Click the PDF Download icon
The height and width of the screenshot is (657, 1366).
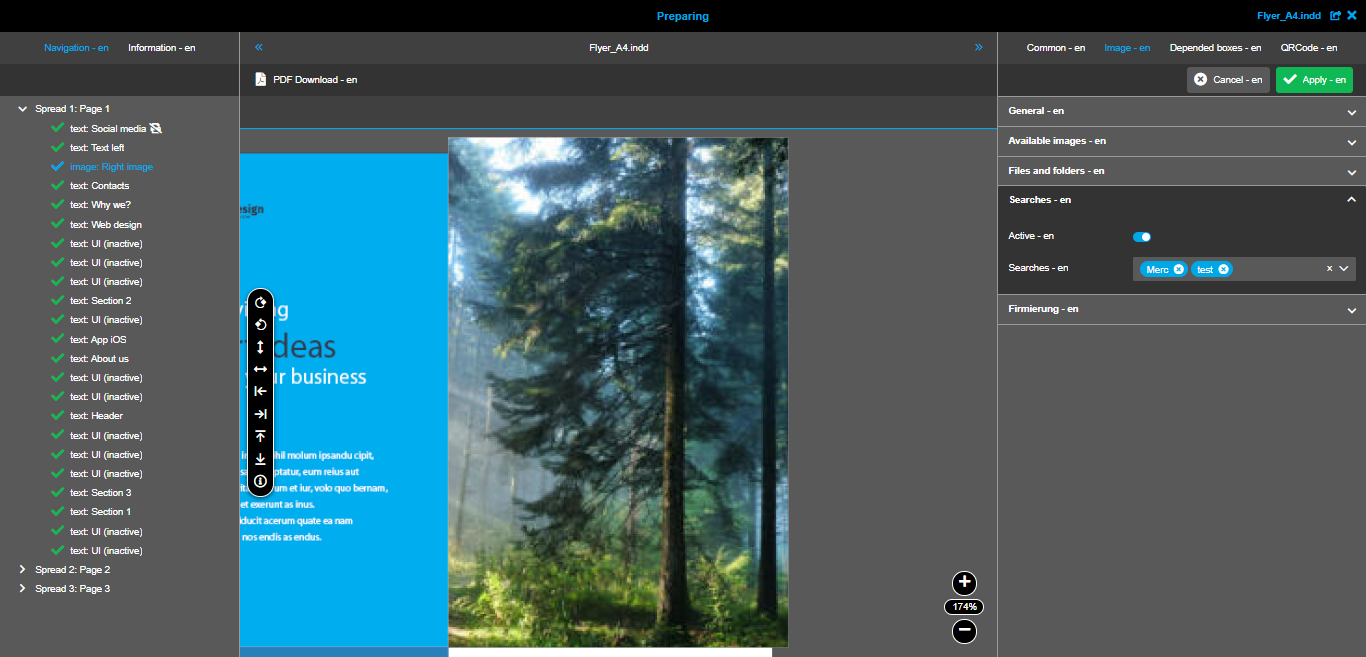tap(261, 79)
